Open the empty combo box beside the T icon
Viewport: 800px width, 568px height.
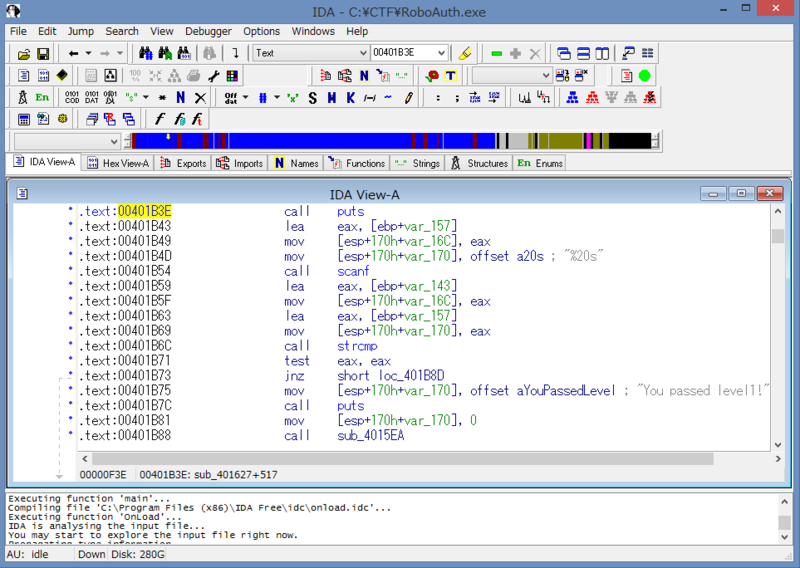tap(512, 76)
